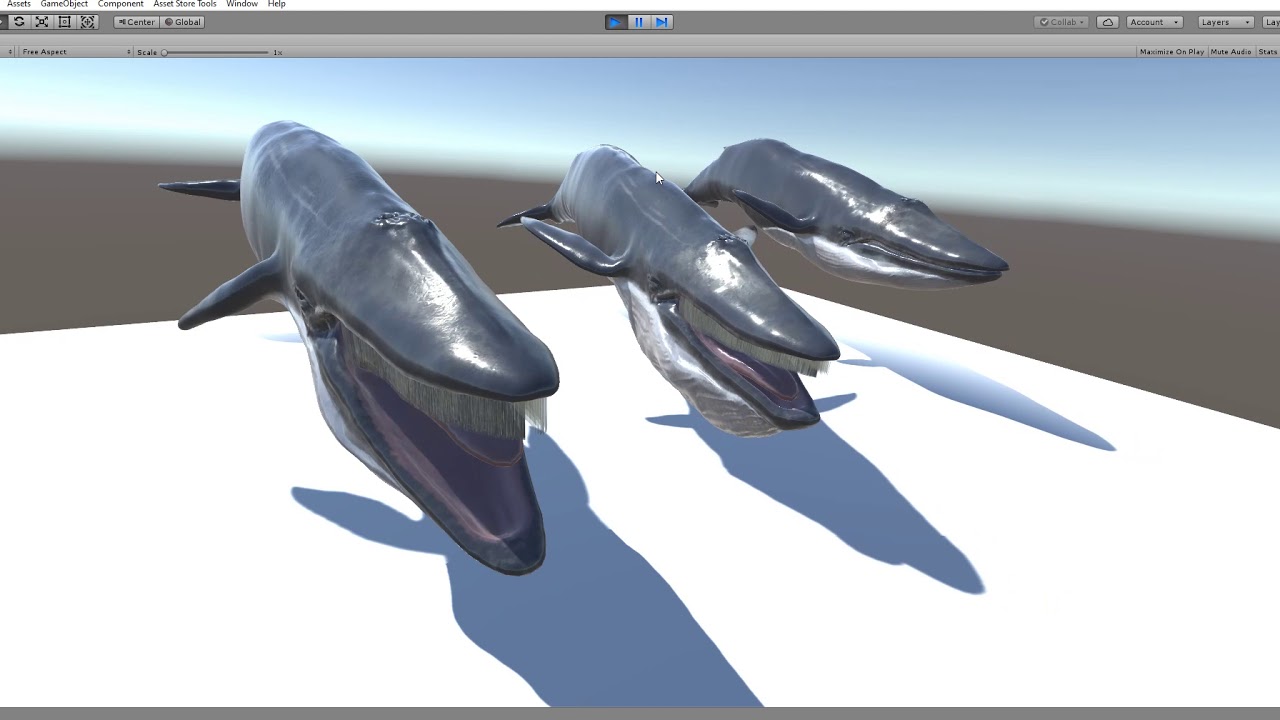
Task: Open the Free Aspect dropdown
Action: click(x=75, y=52)
